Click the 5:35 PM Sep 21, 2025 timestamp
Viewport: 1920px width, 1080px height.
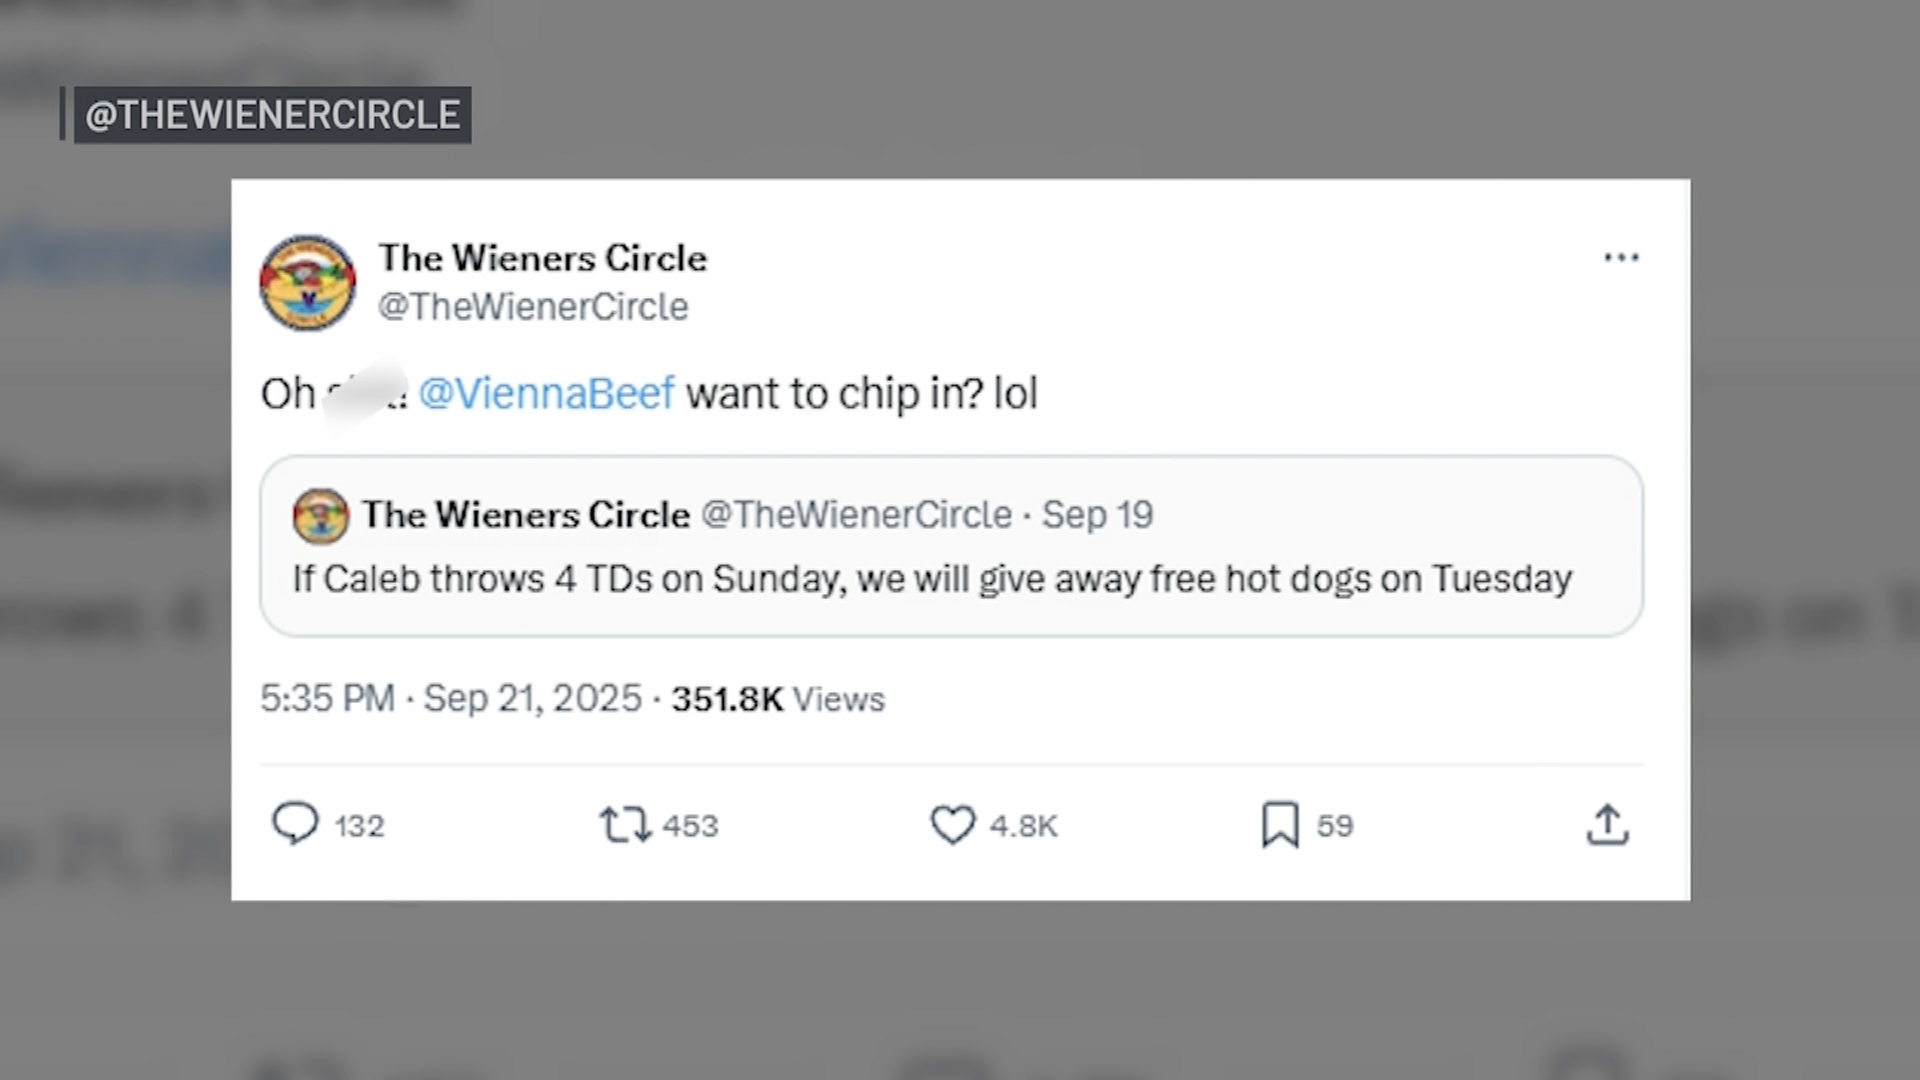[450, 698]
